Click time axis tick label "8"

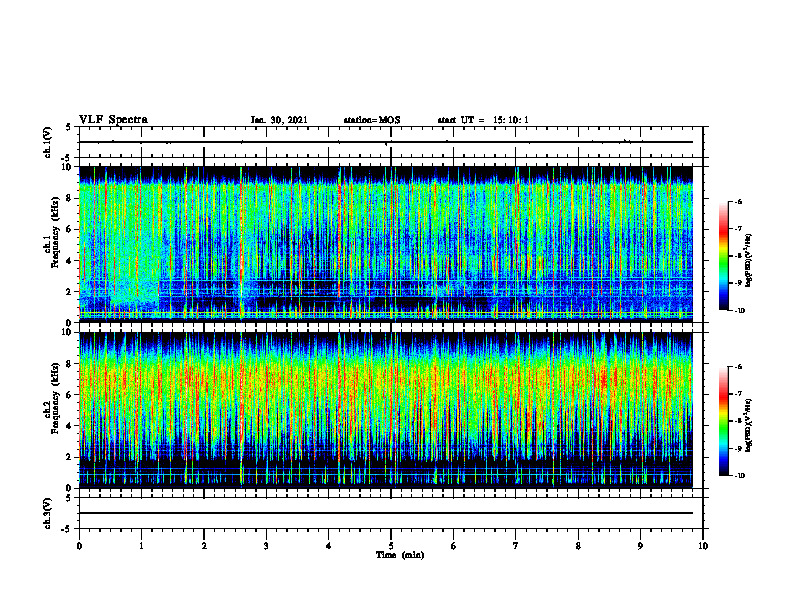pyautogui.click(x=578, y=546)
